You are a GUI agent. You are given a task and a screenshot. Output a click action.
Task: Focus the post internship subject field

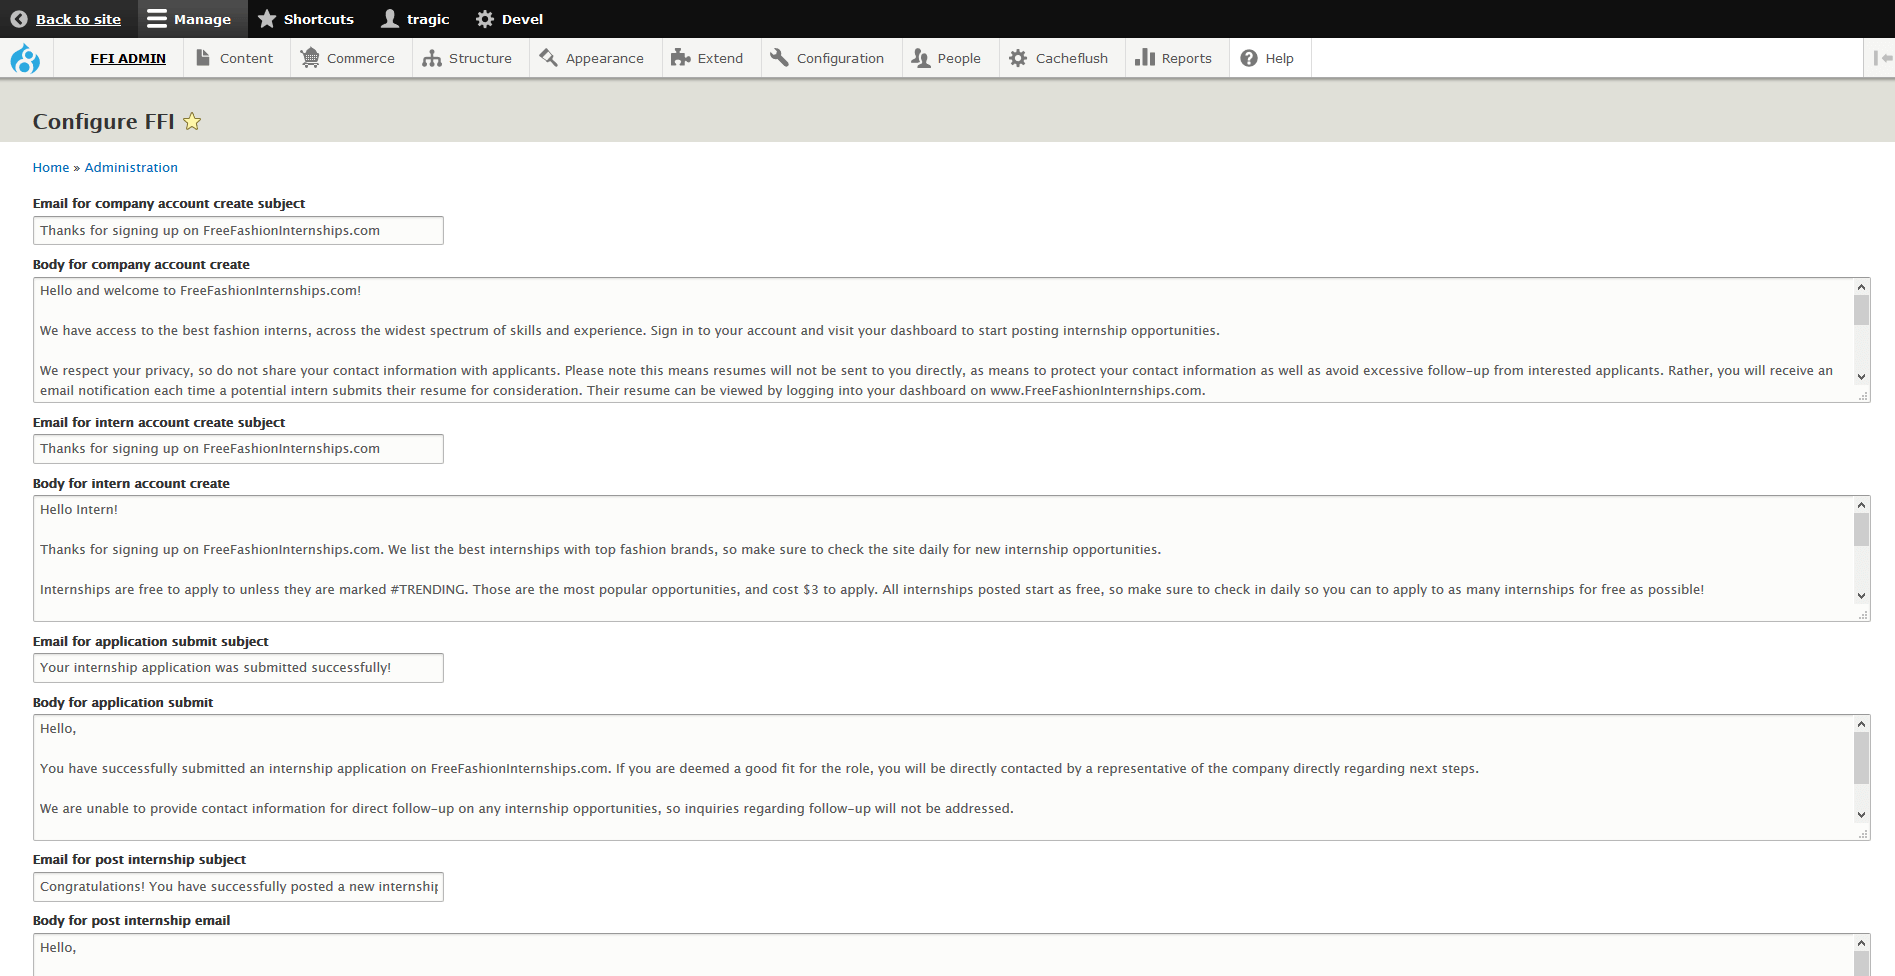click(238, 887)
